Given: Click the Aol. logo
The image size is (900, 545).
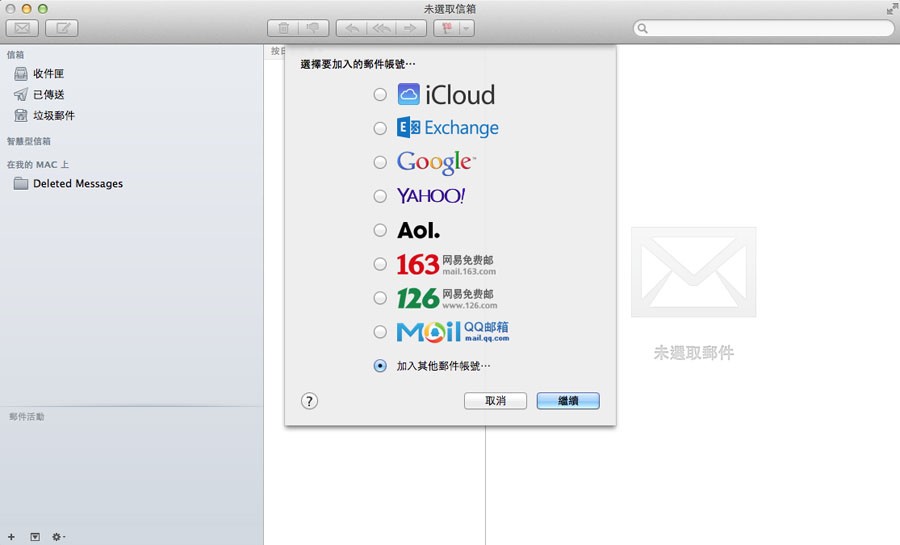Looking at the screenshot, I should pos(418,231).
